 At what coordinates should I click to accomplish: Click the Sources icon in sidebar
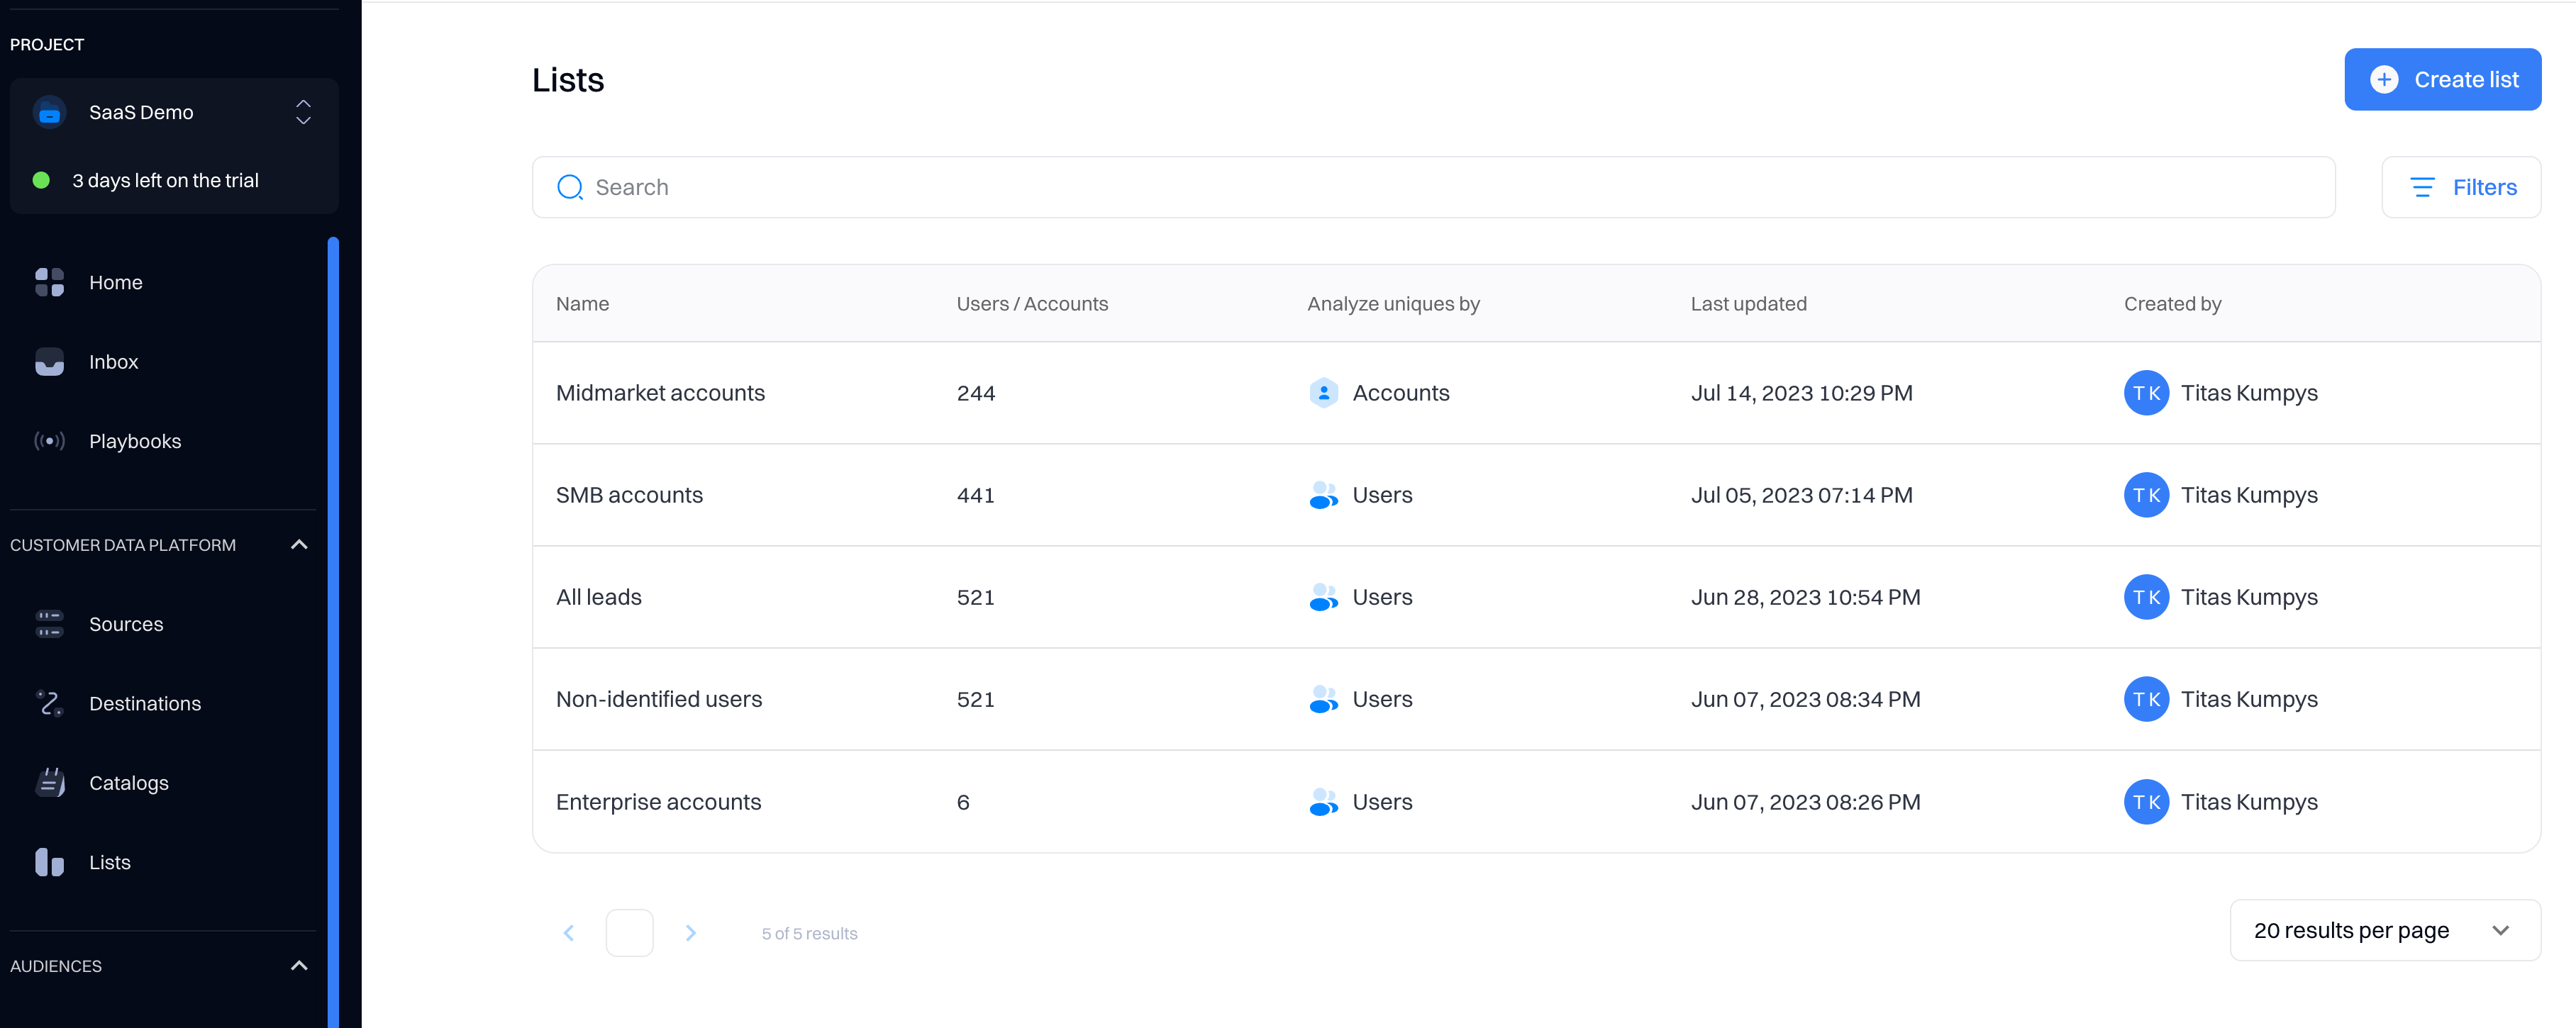(x=49, y=624)
